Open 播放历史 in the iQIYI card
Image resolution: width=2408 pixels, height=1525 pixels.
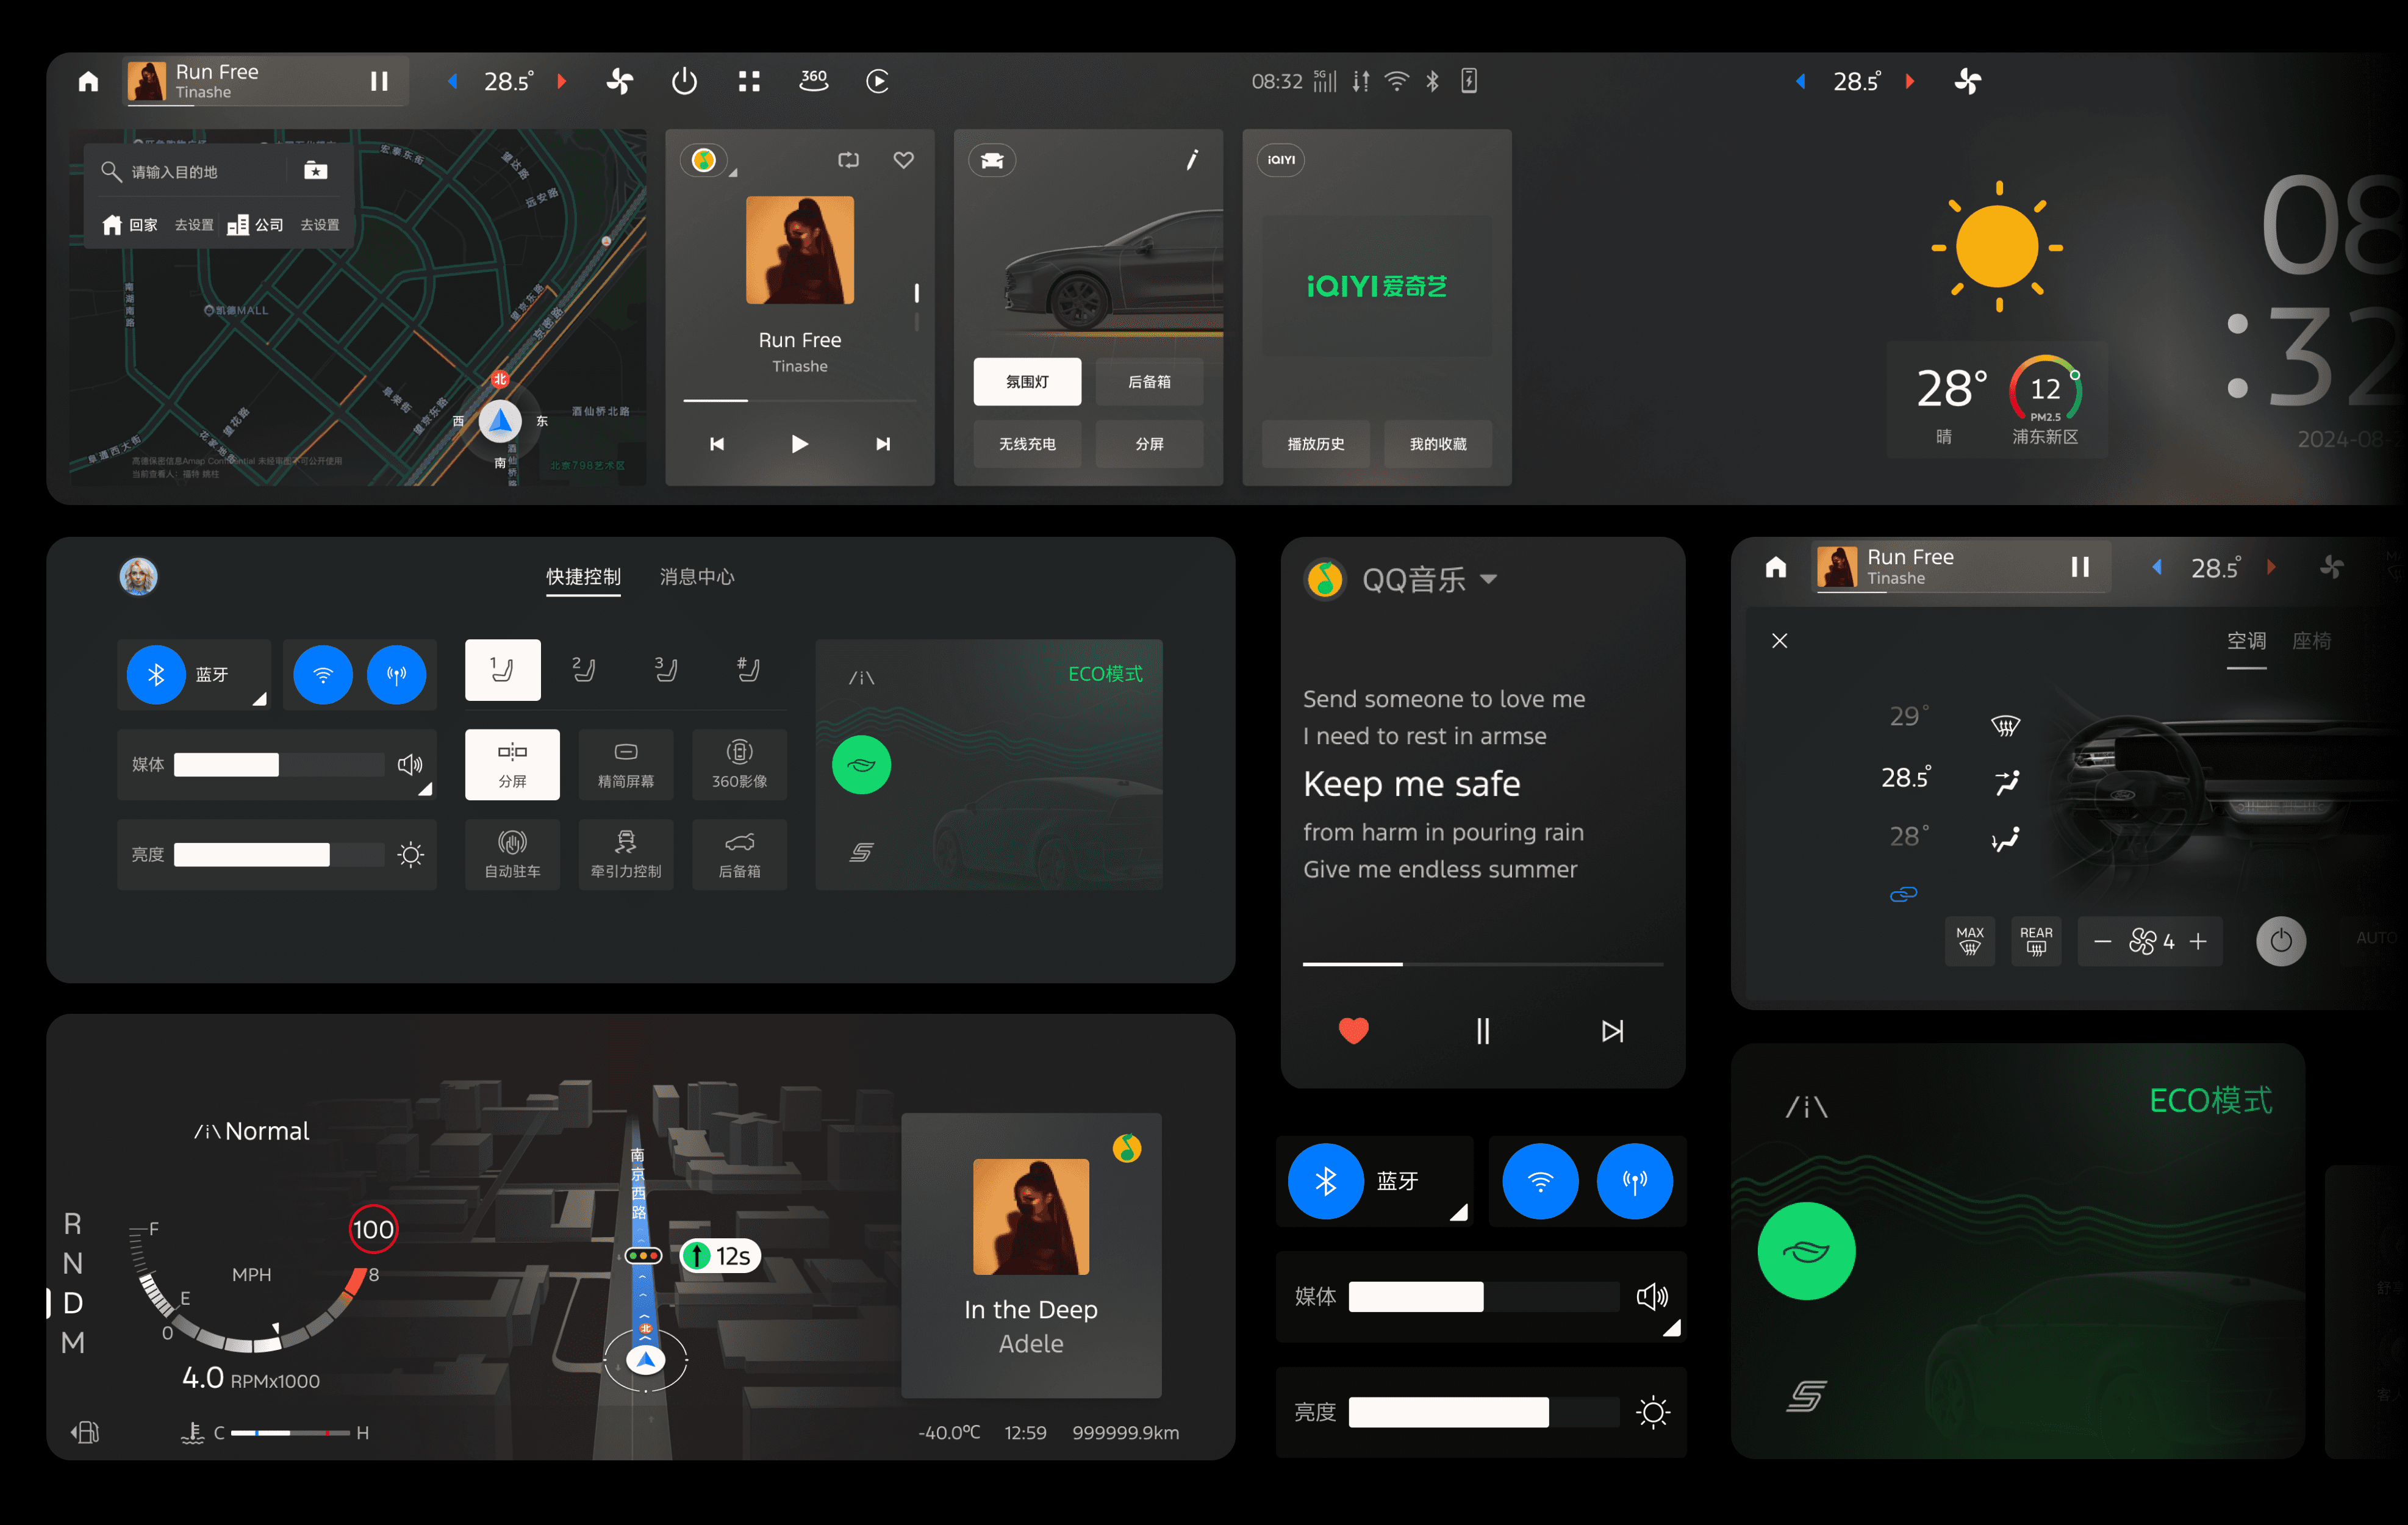(x=1315, y=444)
